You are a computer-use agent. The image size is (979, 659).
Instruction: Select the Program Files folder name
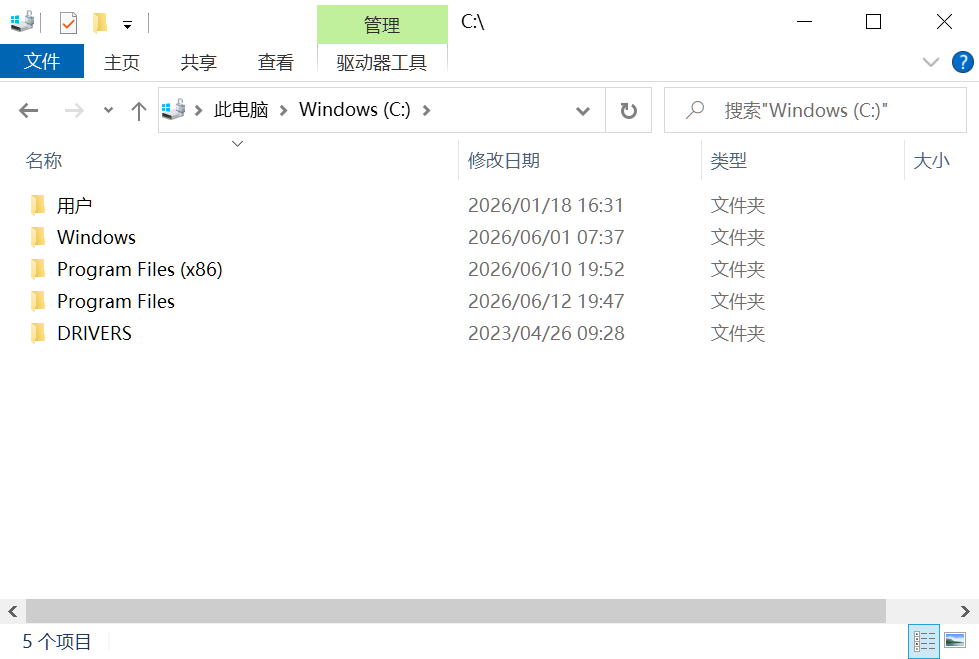[x=116, y=301]
